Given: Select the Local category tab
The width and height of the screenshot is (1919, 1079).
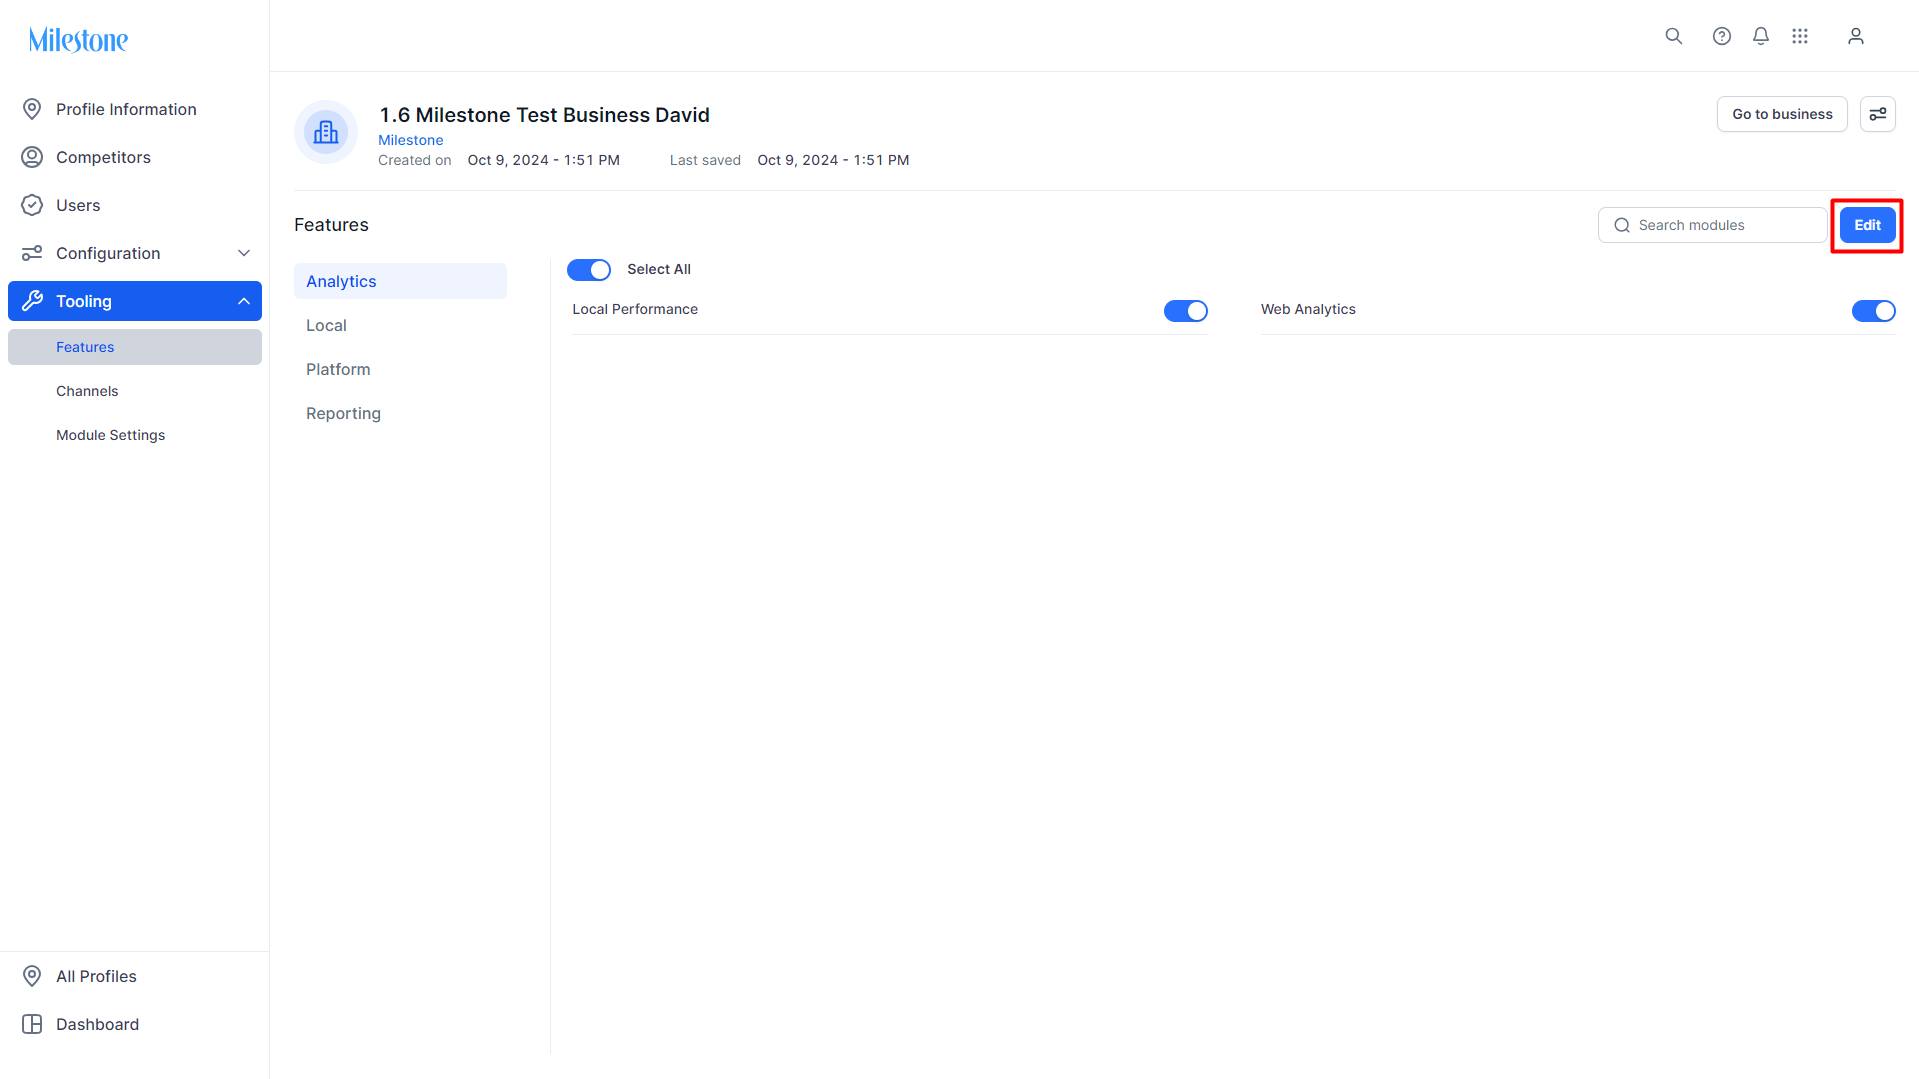Looking at the screenshot, I should [400, 325].
